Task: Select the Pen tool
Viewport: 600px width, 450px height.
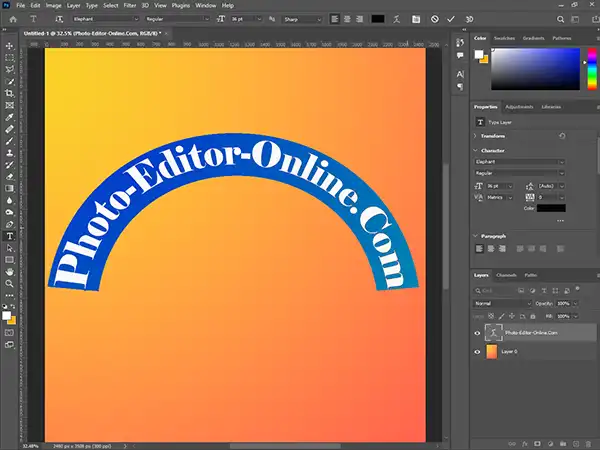Action: [10, 224]
